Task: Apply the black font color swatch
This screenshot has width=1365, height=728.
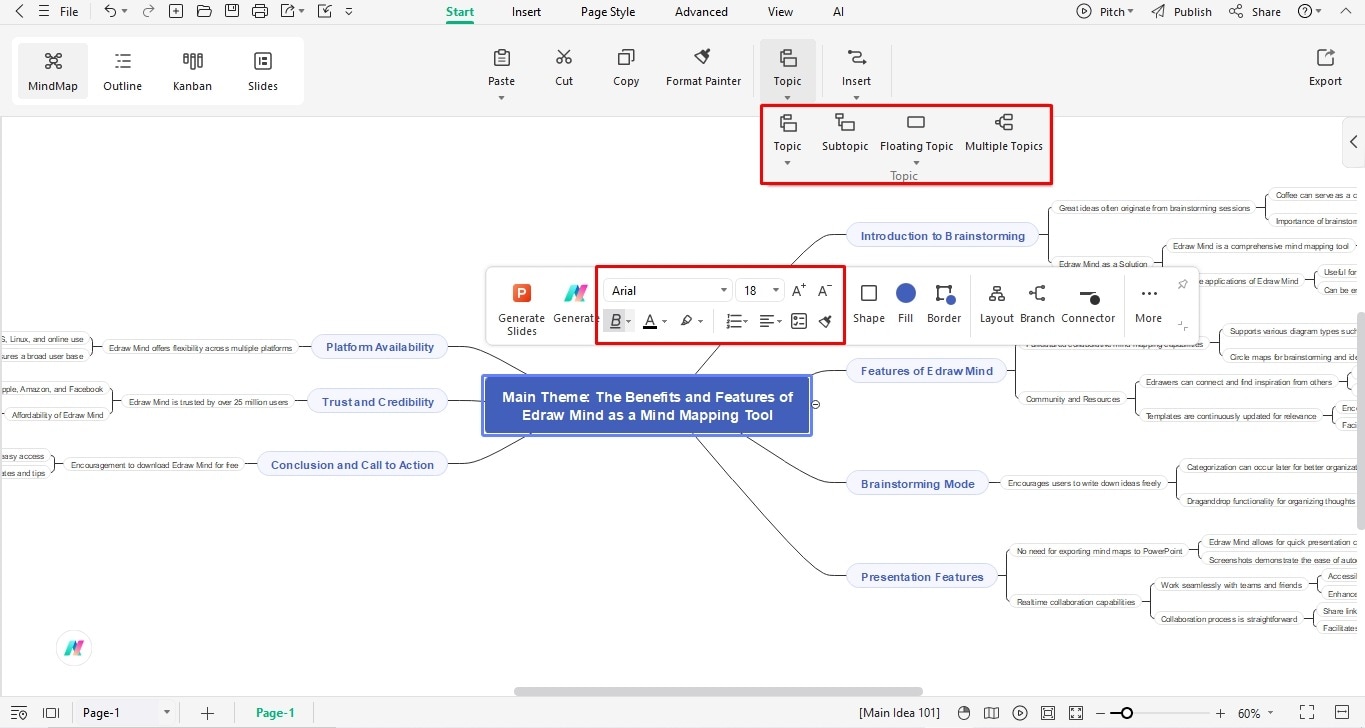Action: point(650,321)
